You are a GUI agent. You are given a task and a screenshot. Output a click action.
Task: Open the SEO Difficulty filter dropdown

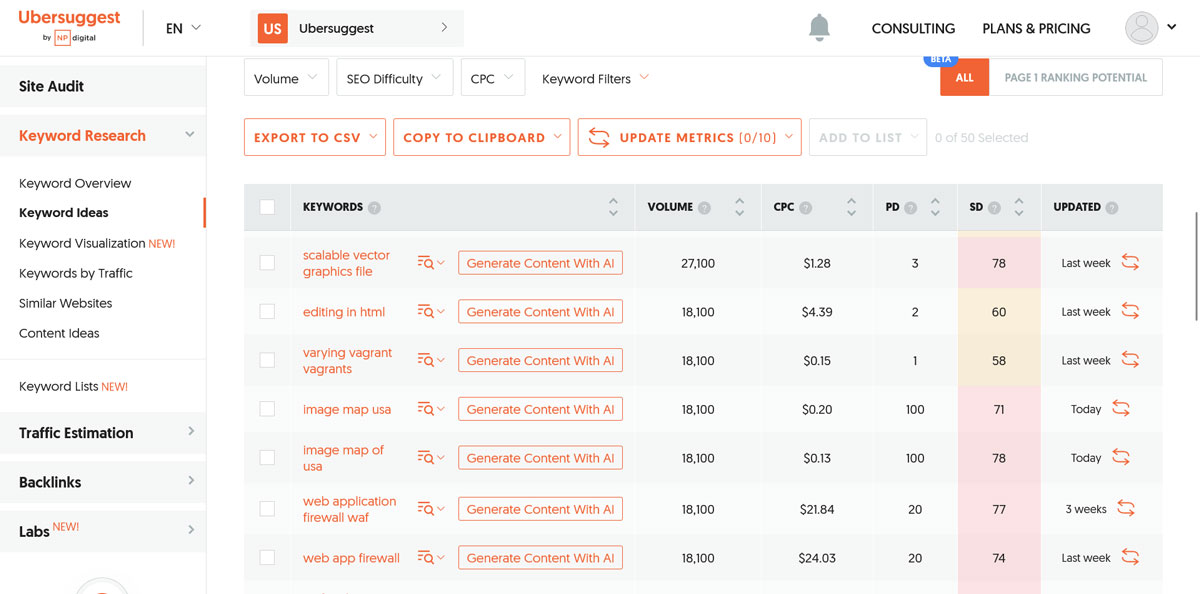395,79
